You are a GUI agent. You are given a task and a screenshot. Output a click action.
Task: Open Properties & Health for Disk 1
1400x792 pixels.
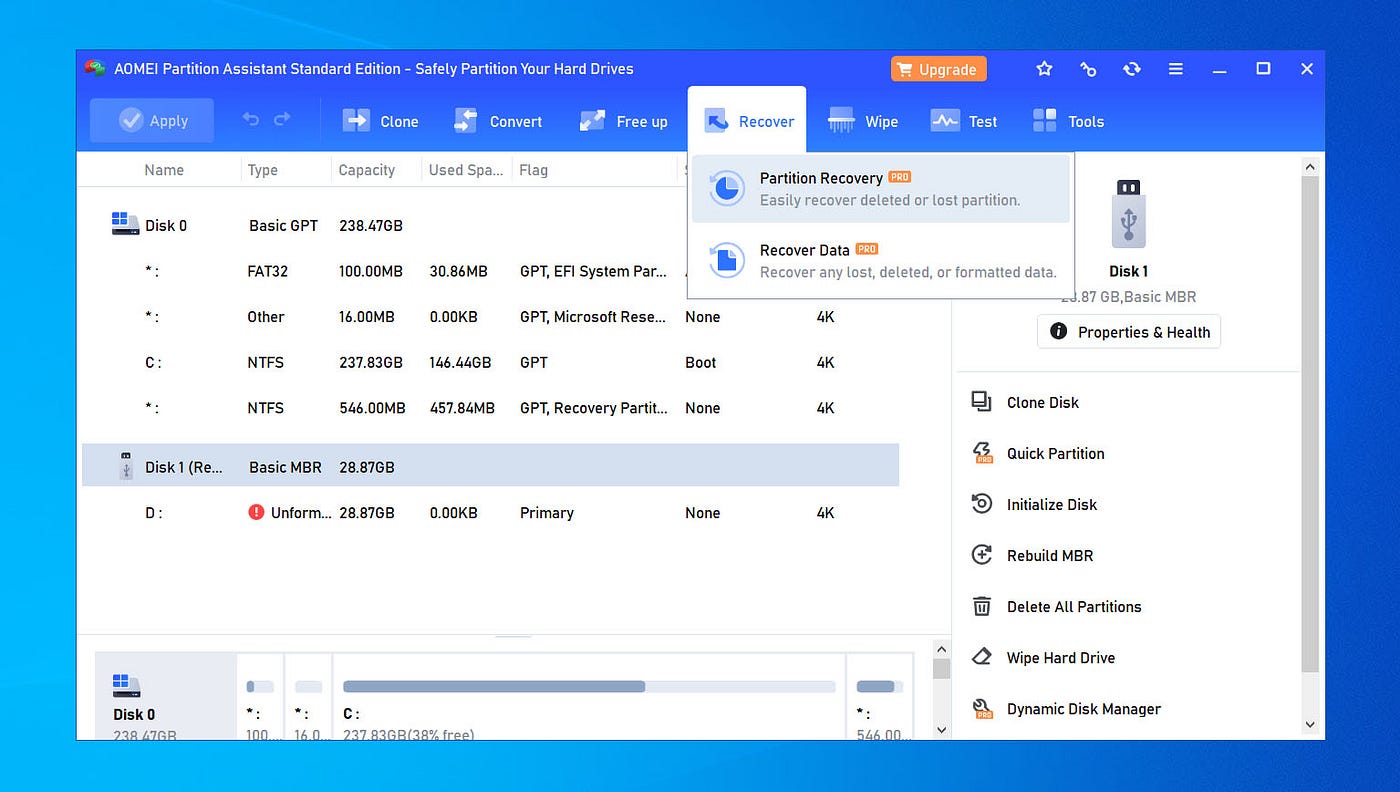click(1129, 332)
